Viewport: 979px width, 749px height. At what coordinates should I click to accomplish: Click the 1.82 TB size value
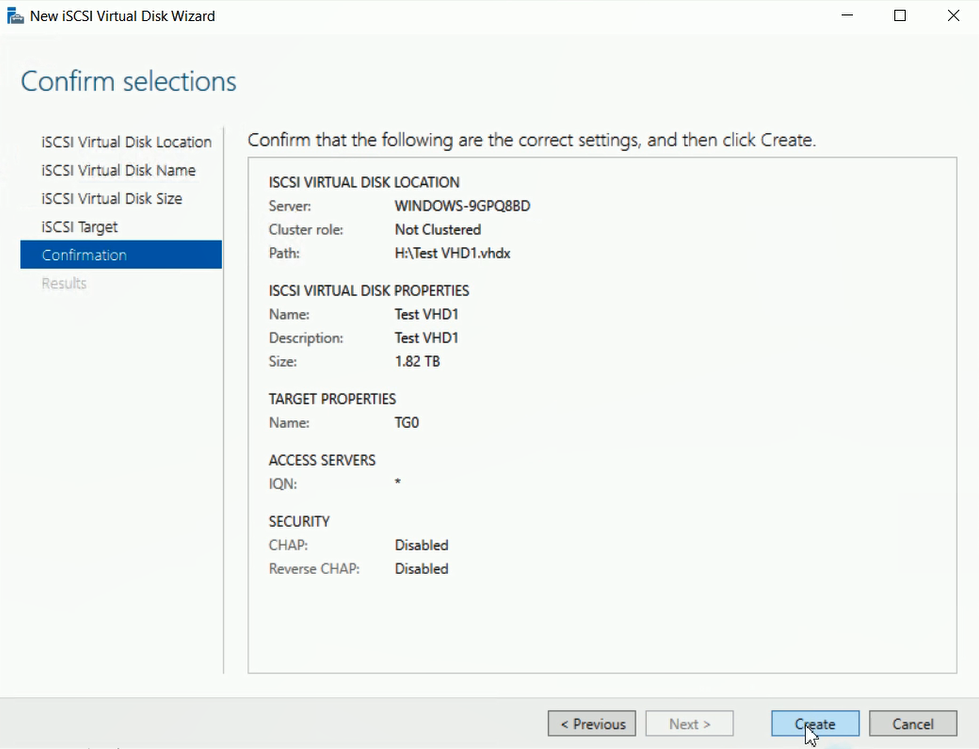(x=417, y=361)
